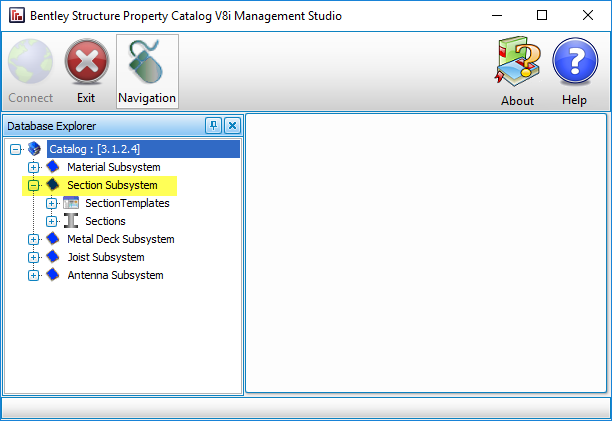Click Joist Subsystem diamond icon
Screen dimensions: 612x421
click(53, 256)
